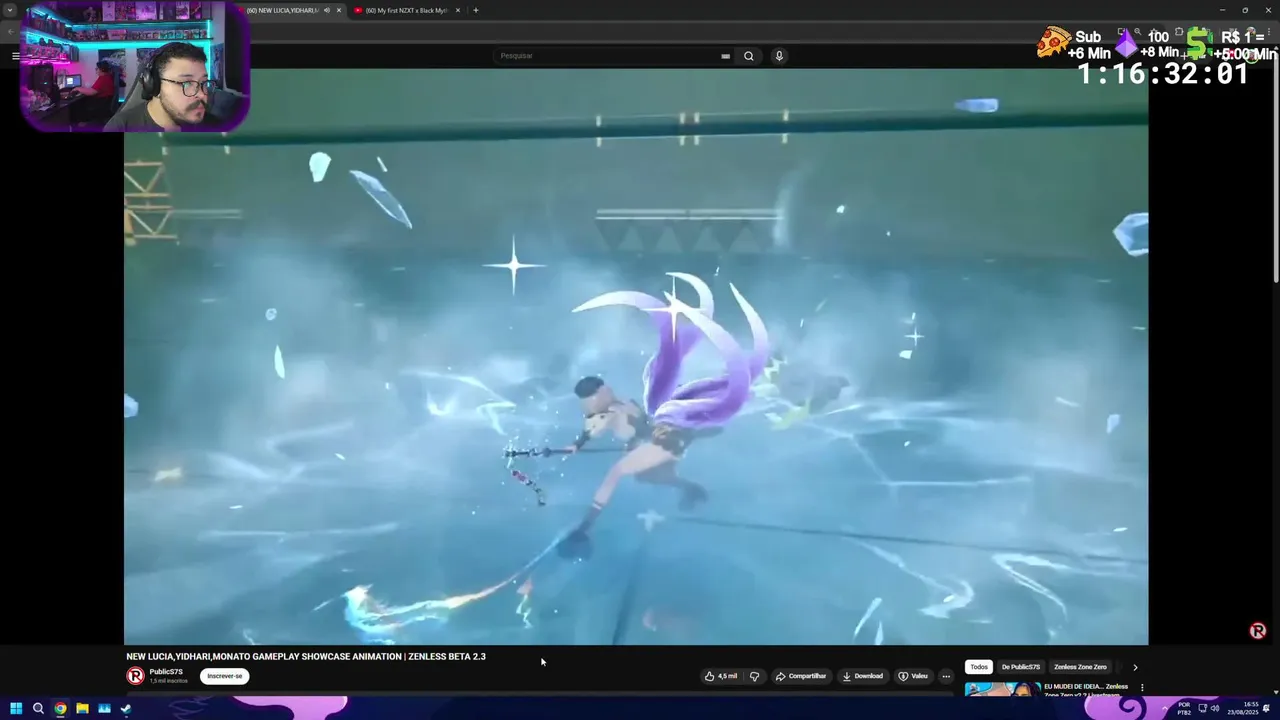Click the video title text
This screenshot has height=720, width=1280.
pyautogui.click(x=306, y=657)
